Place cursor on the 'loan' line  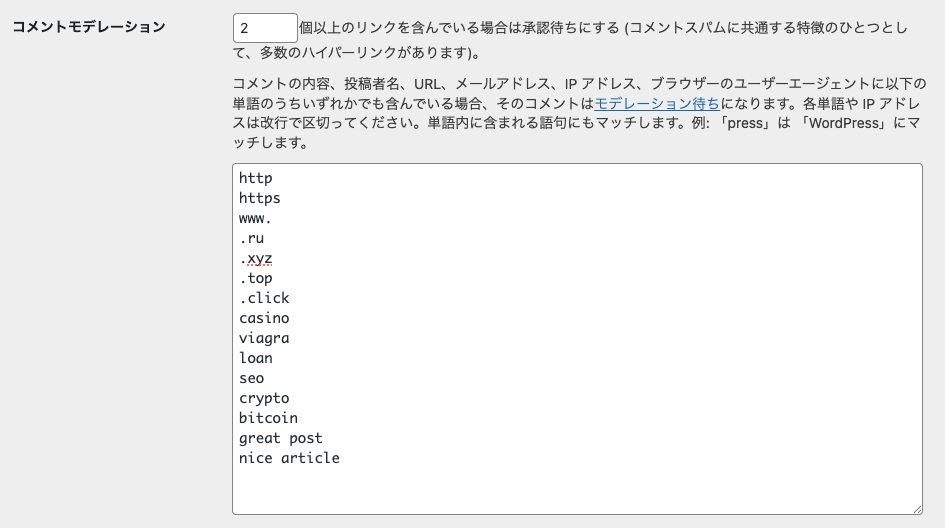point(256,358)
